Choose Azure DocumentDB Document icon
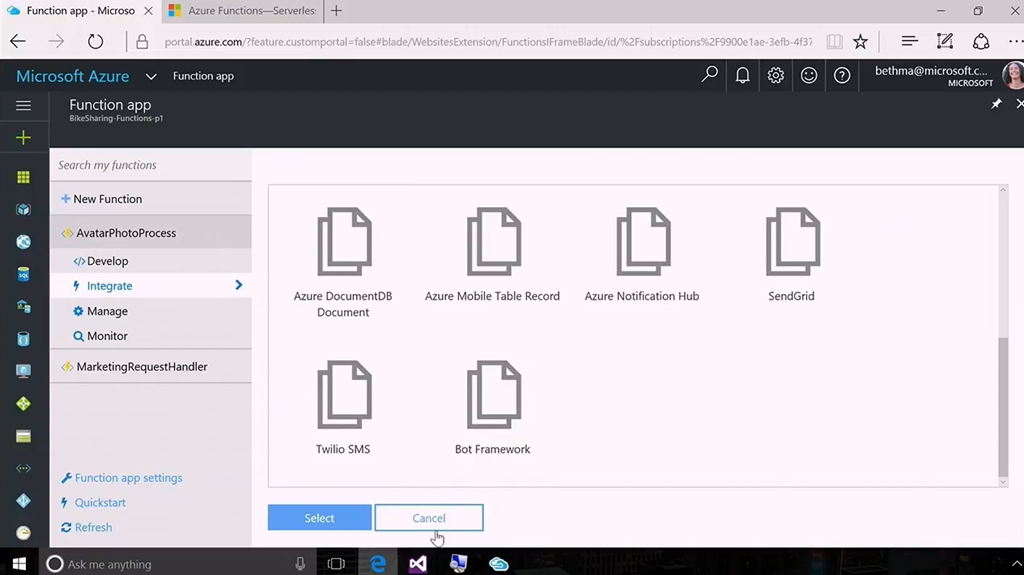 (x=343, y=243)
